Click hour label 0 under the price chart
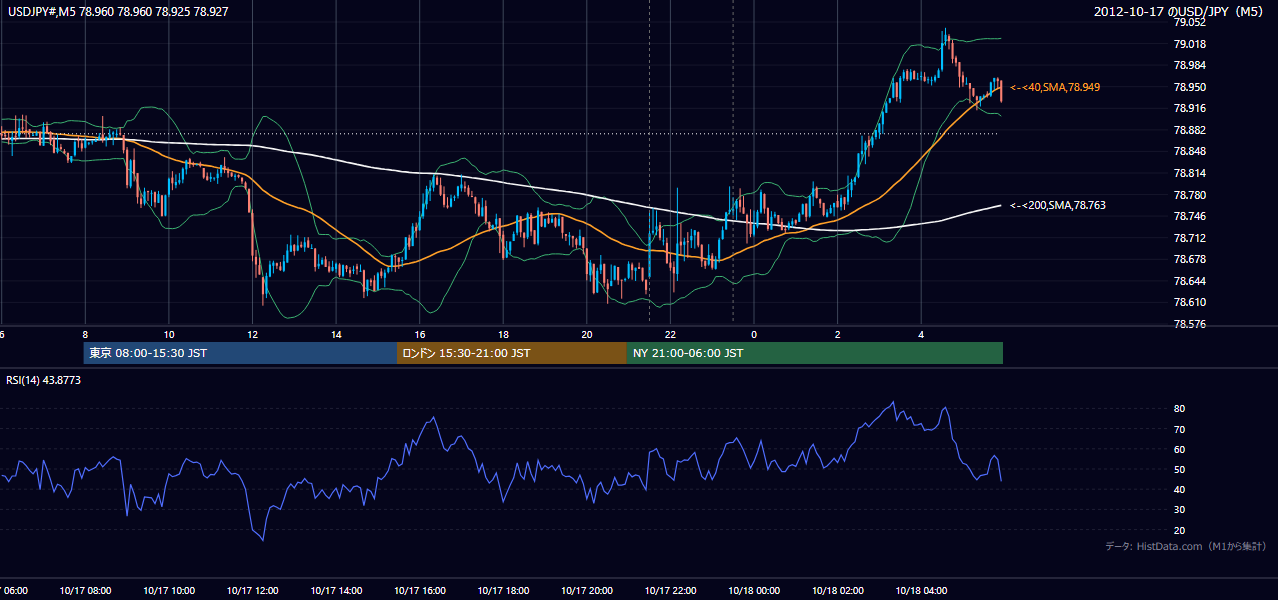Screen dimensions: 1278x600 coord(754,334)
